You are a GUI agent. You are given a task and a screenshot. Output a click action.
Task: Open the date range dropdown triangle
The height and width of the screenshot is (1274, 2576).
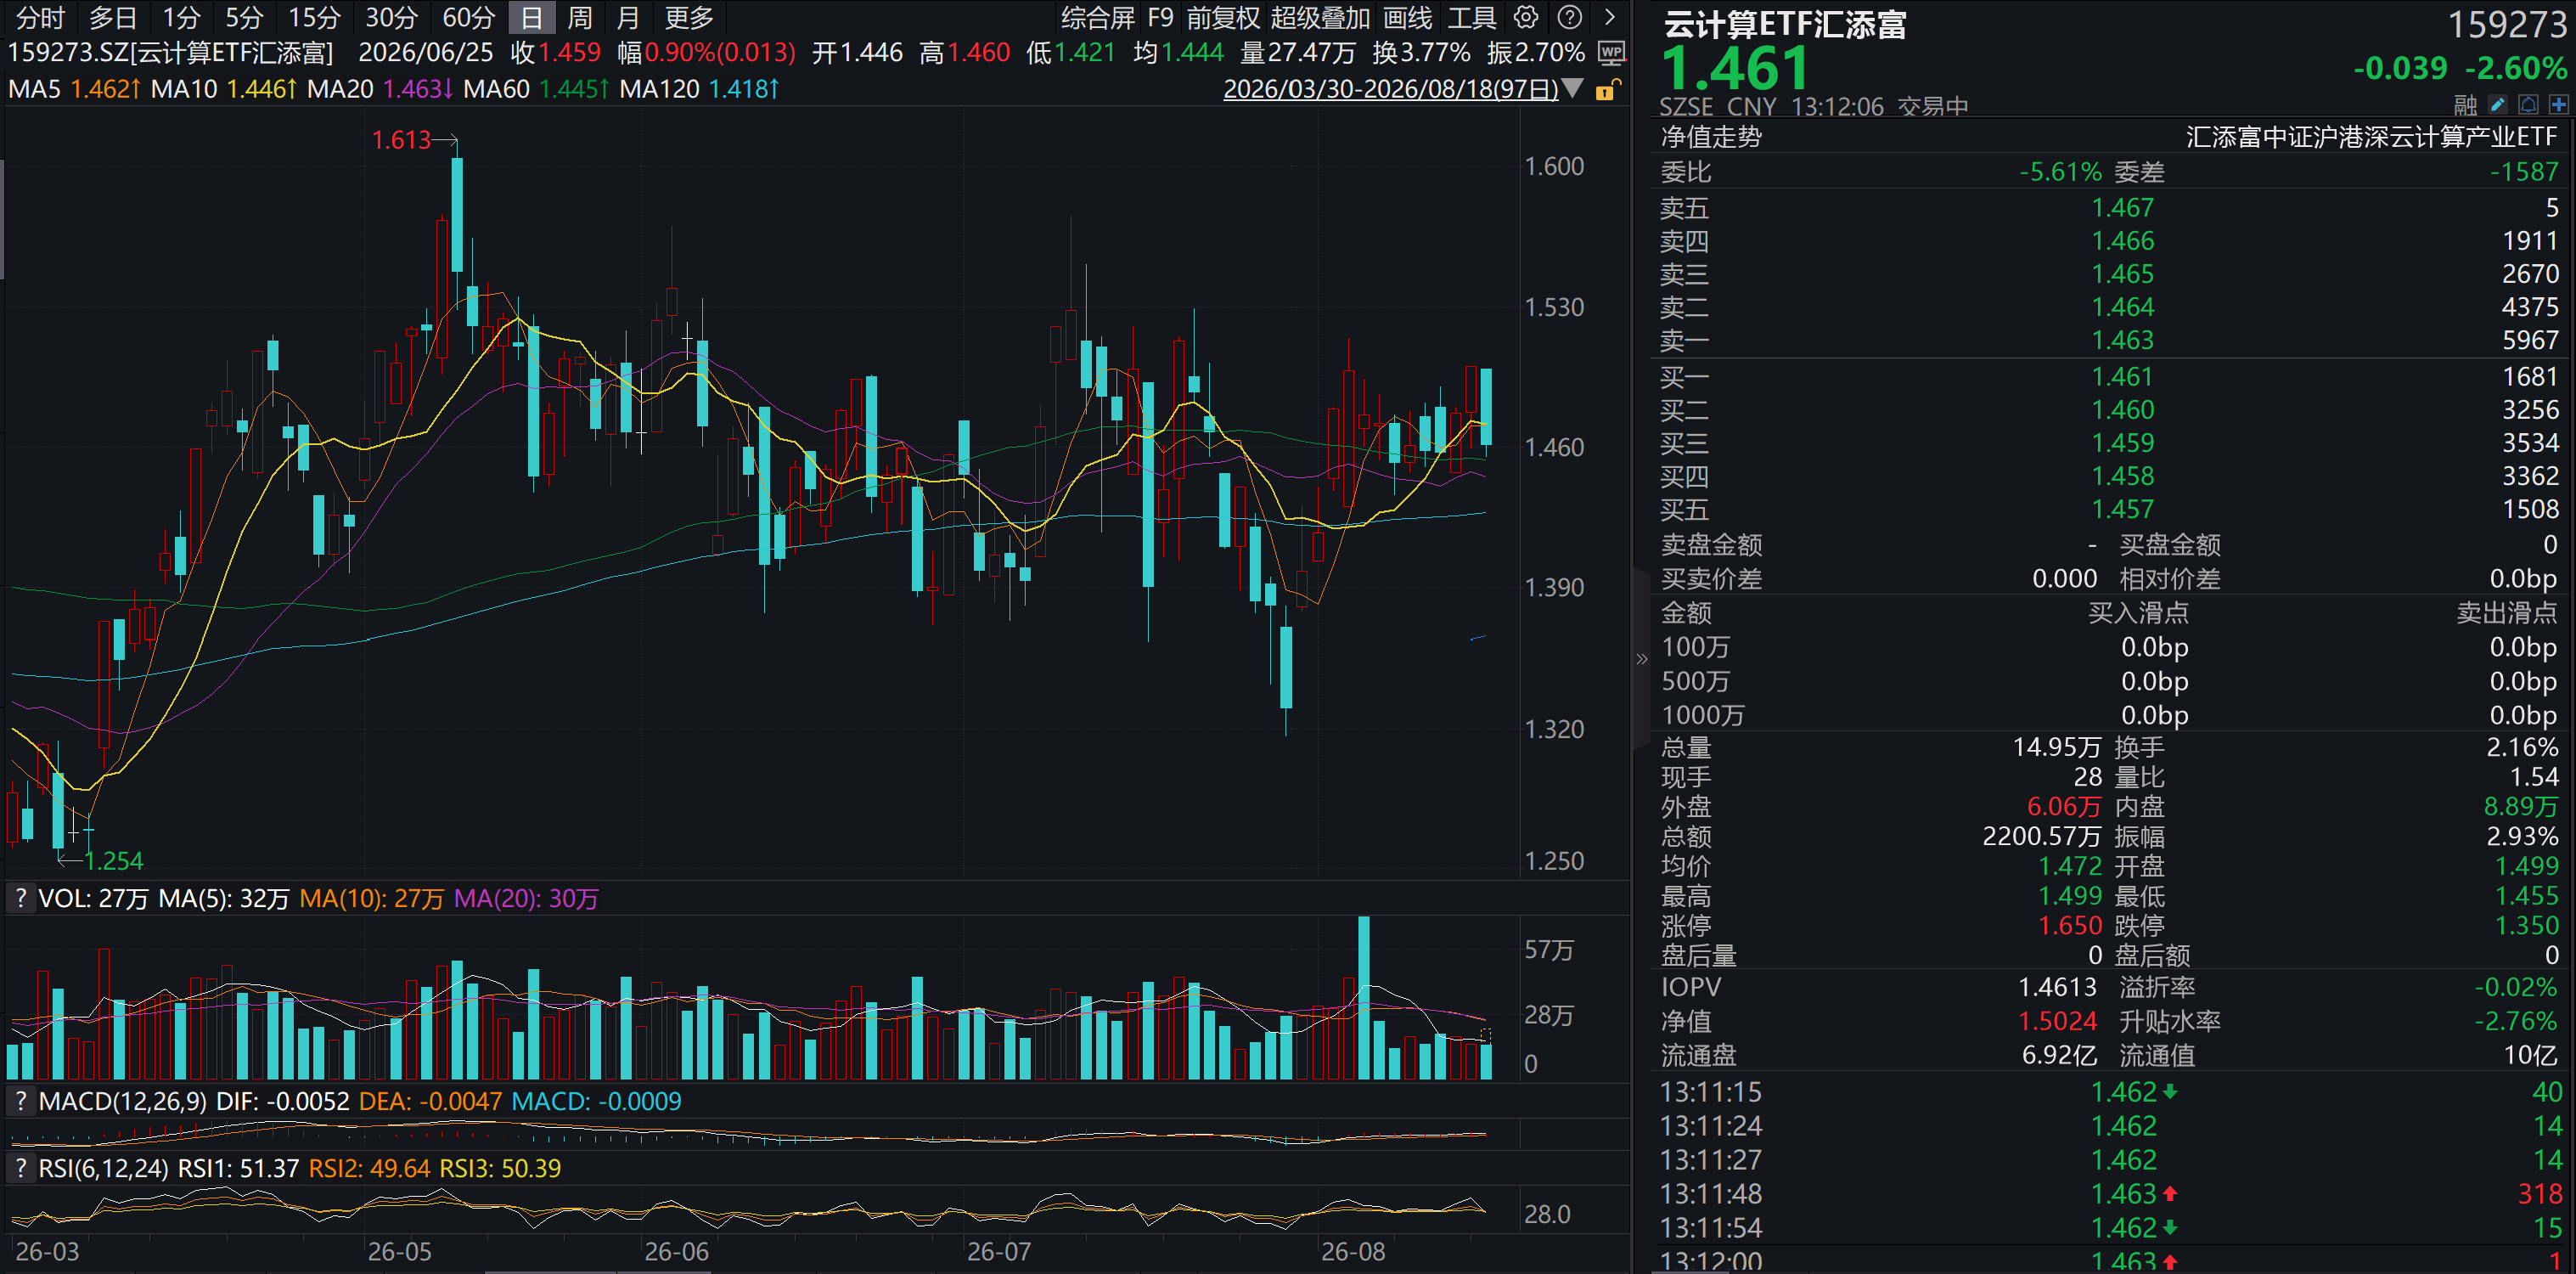point(1573,89)
